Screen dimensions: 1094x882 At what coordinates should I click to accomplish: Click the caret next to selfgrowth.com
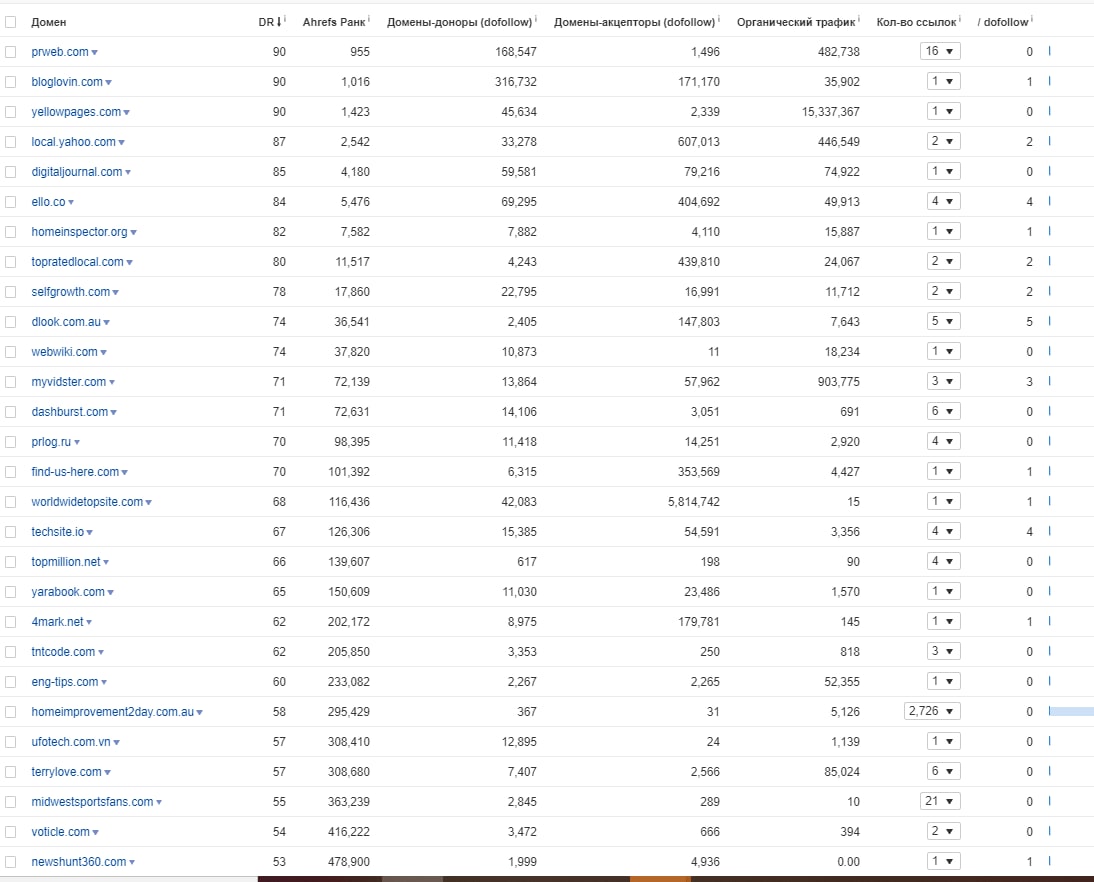(116, 292)
